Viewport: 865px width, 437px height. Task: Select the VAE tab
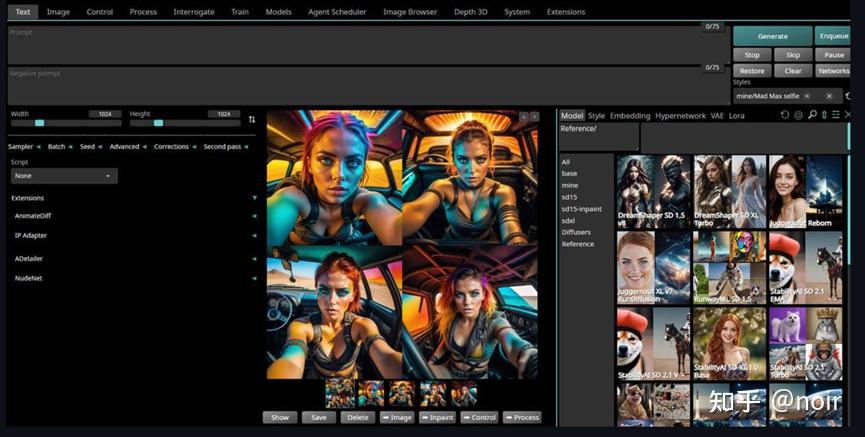(717, 116)
